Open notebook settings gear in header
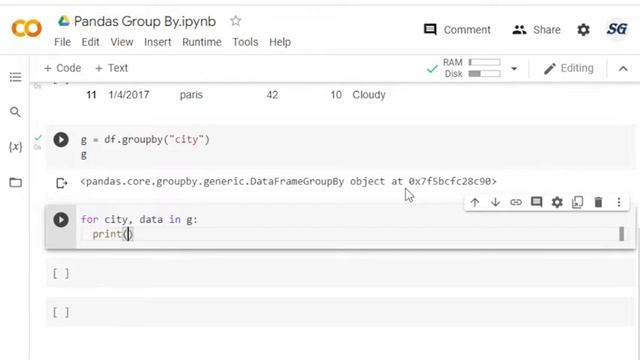Image resolution: width=640 pixels, height=360 pixels. tap(583, 30)
